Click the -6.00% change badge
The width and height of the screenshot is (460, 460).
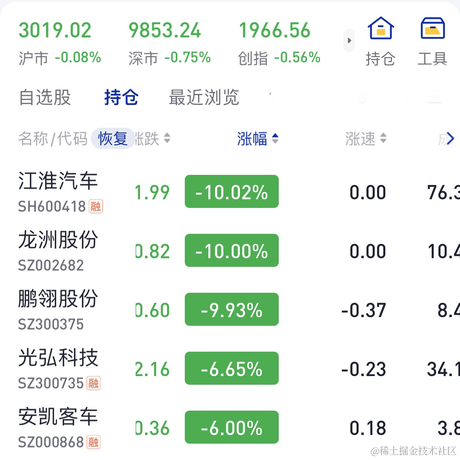[232, 428]
